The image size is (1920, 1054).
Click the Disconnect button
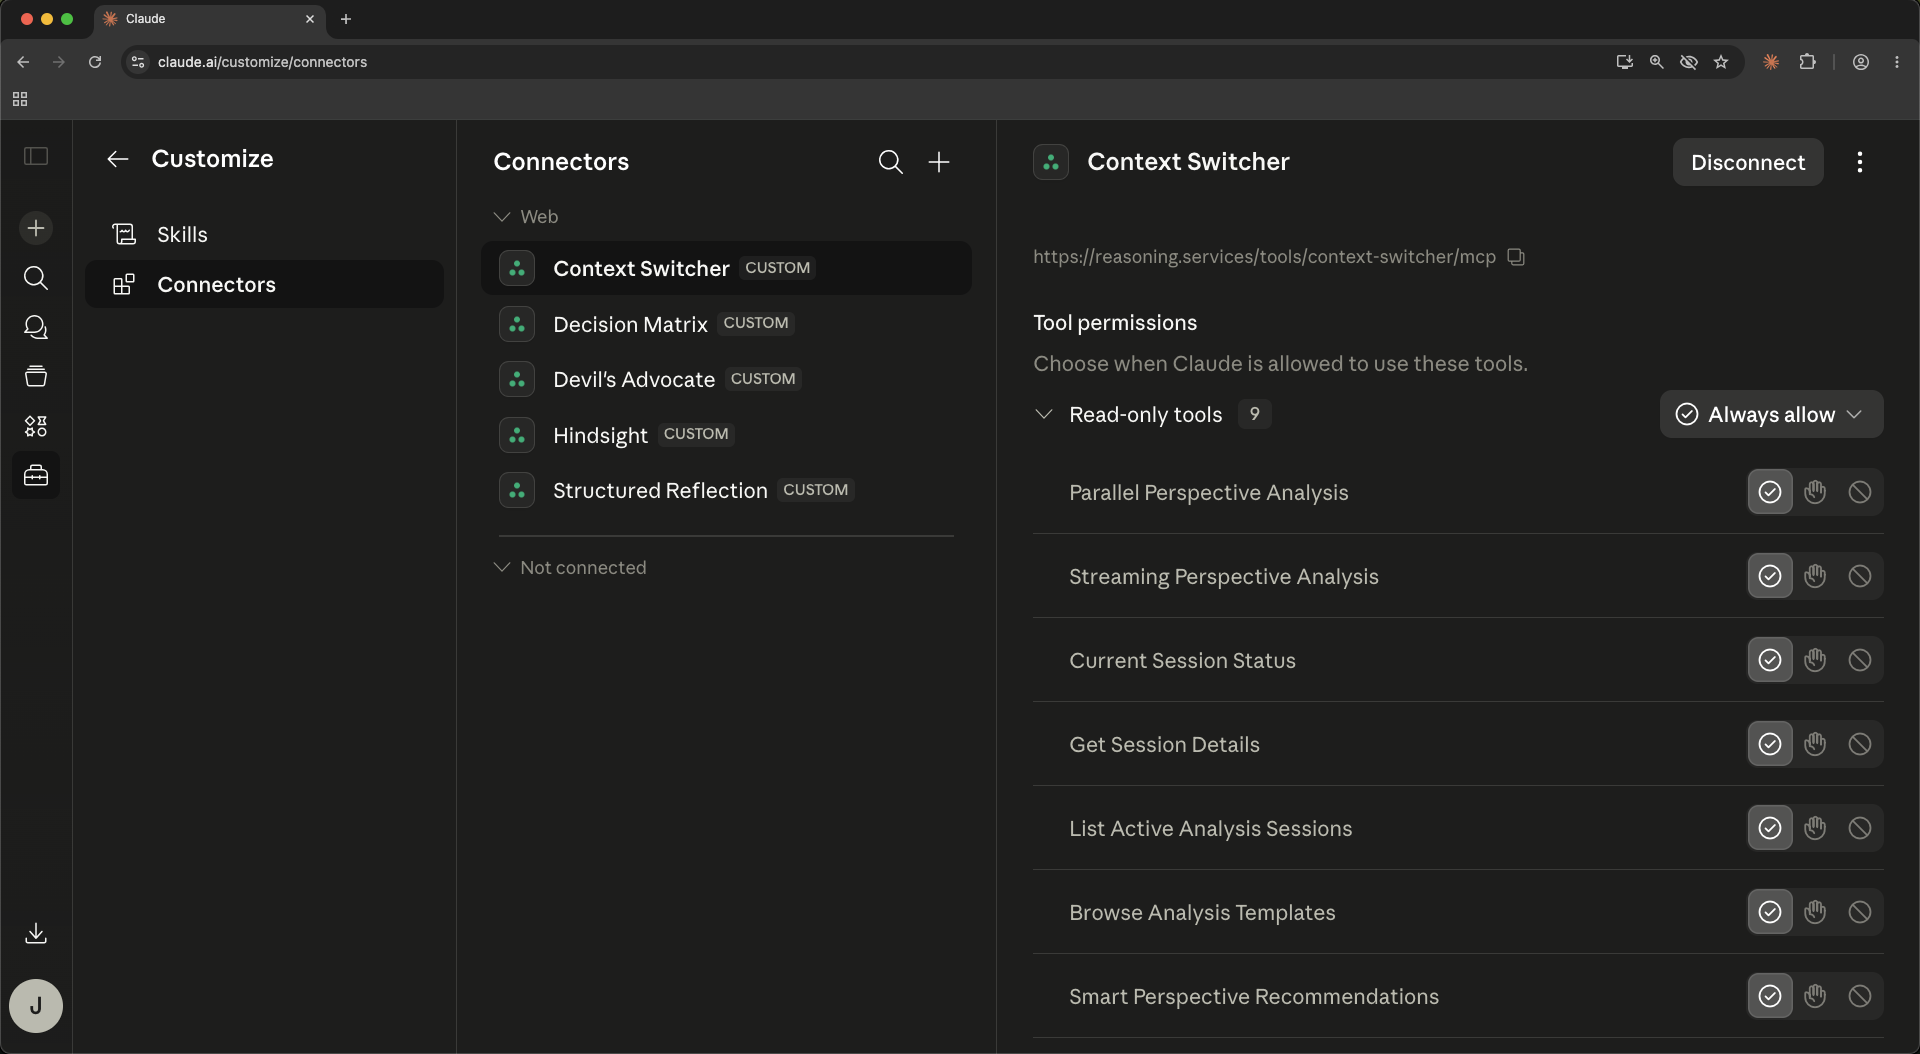point(1748,162)
